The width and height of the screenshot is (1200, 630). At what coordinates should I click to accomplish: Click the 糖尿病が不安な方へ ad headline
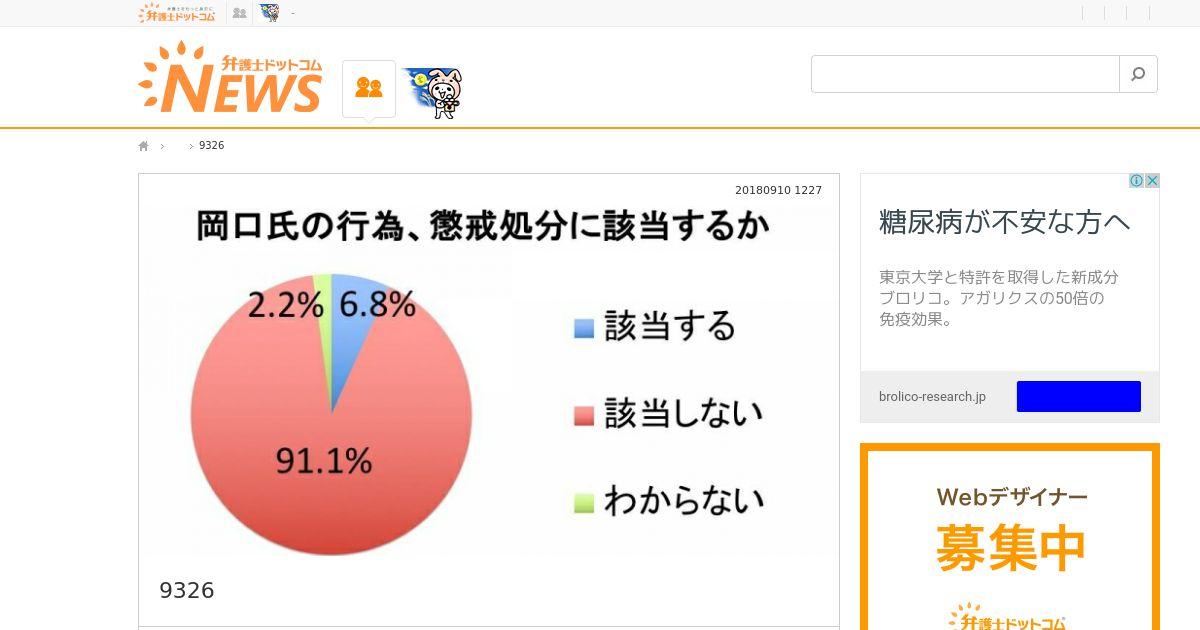tap(1005, 222)
